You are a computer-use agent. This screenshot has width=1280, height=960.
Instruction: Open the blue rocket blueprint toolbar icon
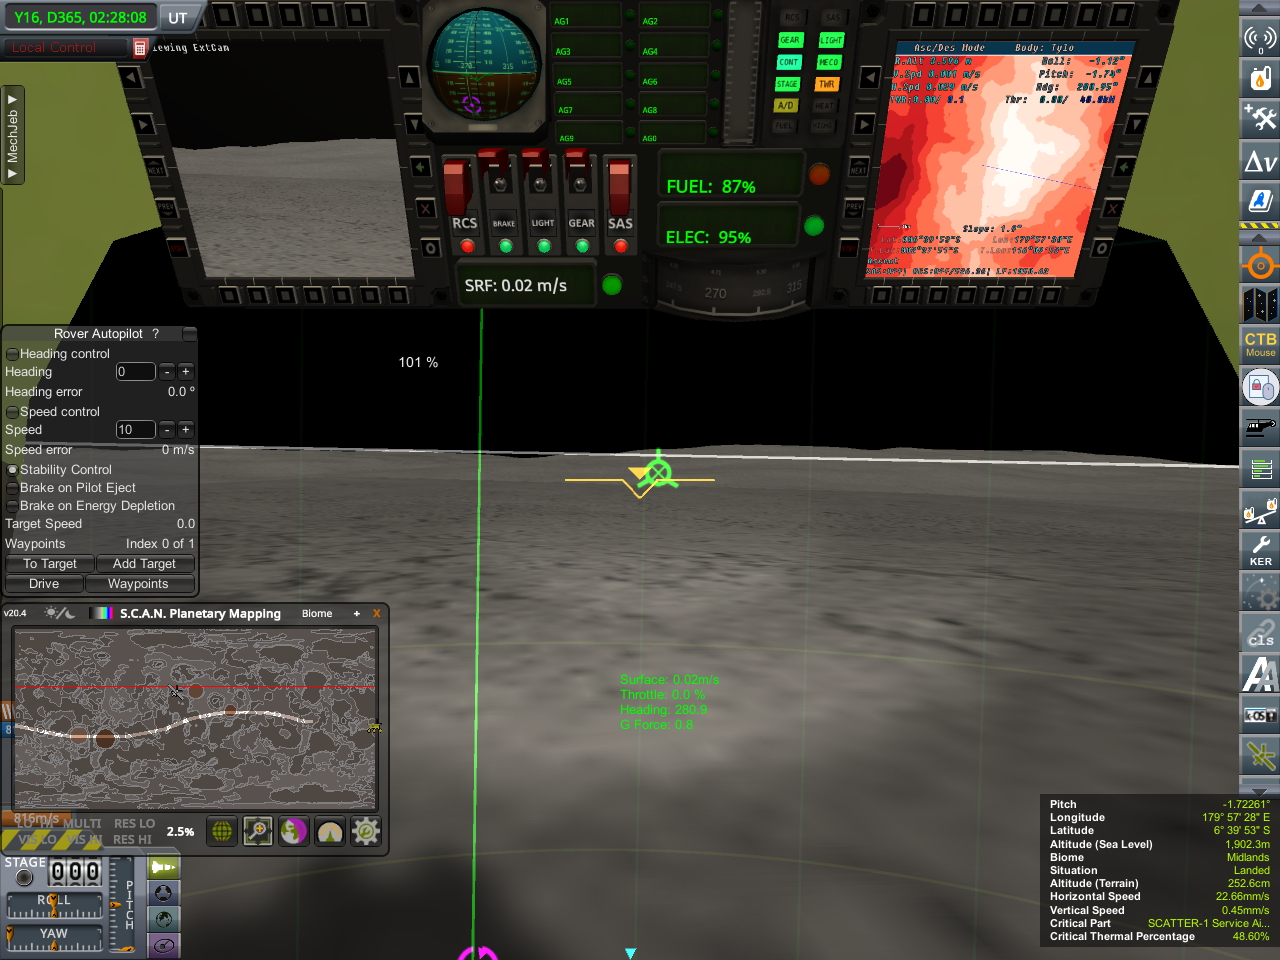click(1260, 200)
